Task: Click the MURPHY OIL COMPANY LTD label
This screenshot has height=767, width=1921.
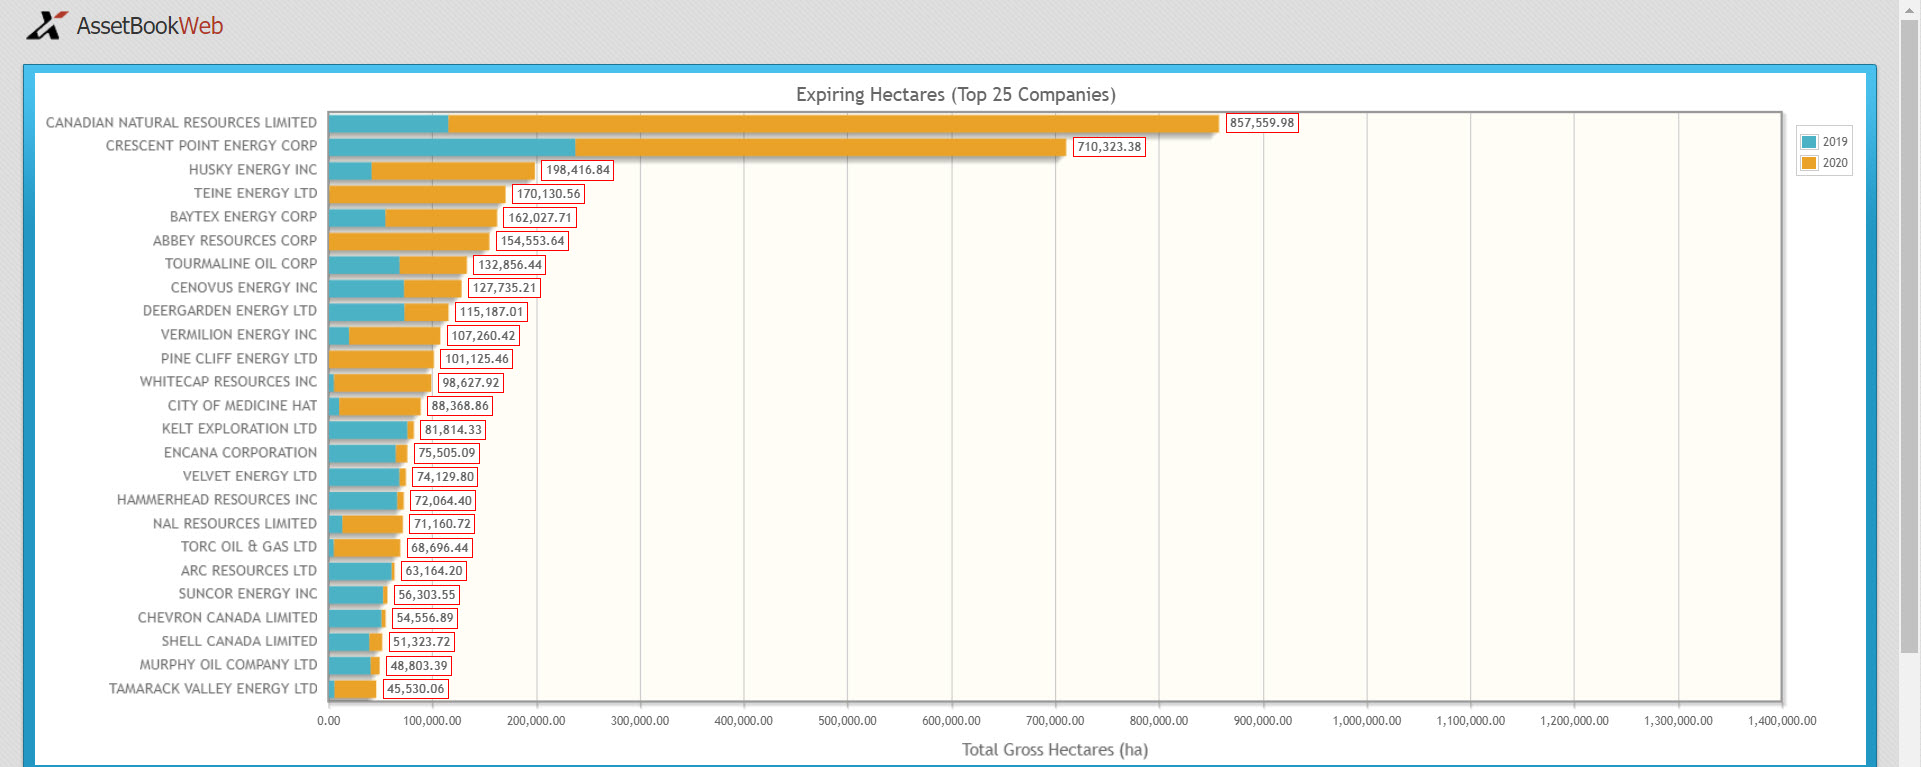Action: 228,665
